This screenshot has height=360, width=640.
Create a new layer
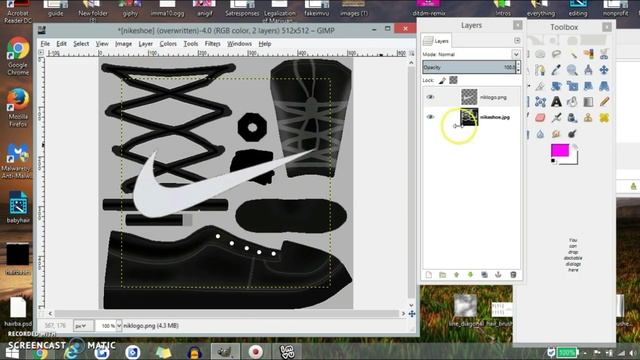point(429,275)
